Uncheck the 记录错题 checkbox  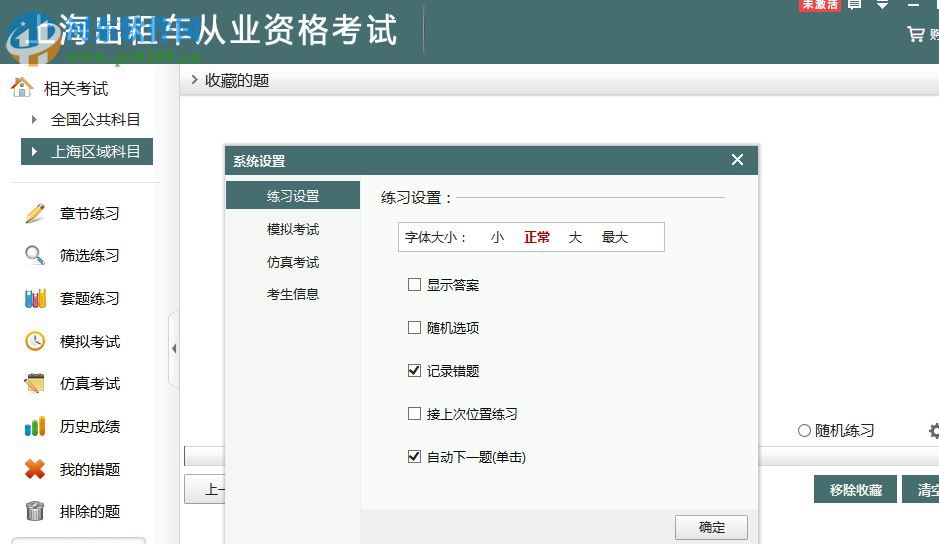click(x=414, y=371)
